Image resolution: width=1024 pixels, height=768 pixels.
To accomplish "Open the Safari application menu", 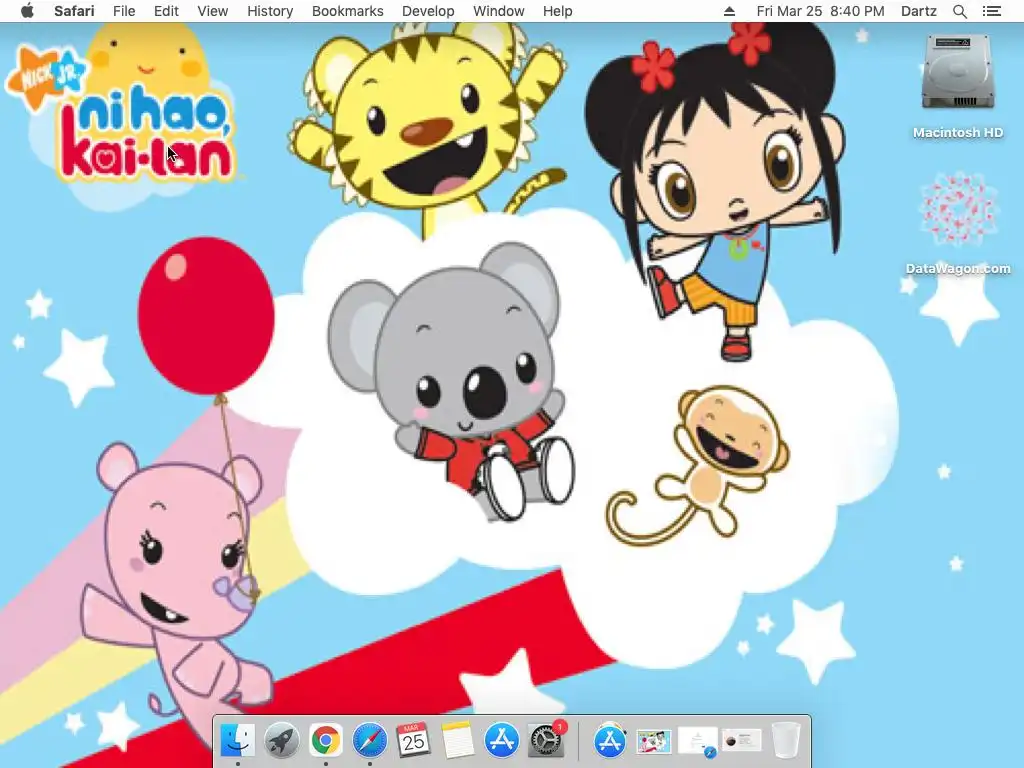I will point(74,11).
